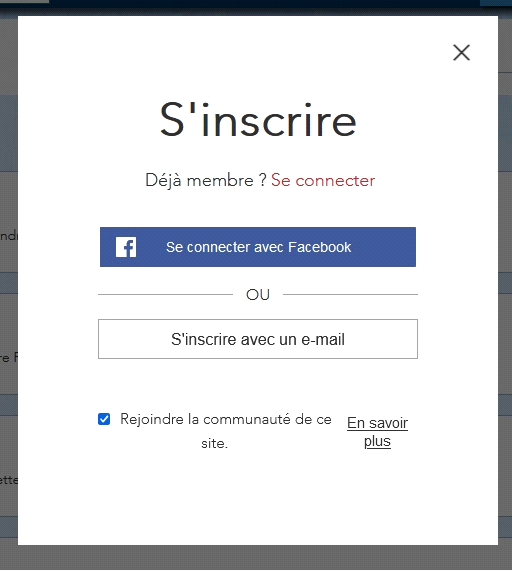Click the word e-mail in the signup button
Viewport: 512px width, 571px height.
323,339
